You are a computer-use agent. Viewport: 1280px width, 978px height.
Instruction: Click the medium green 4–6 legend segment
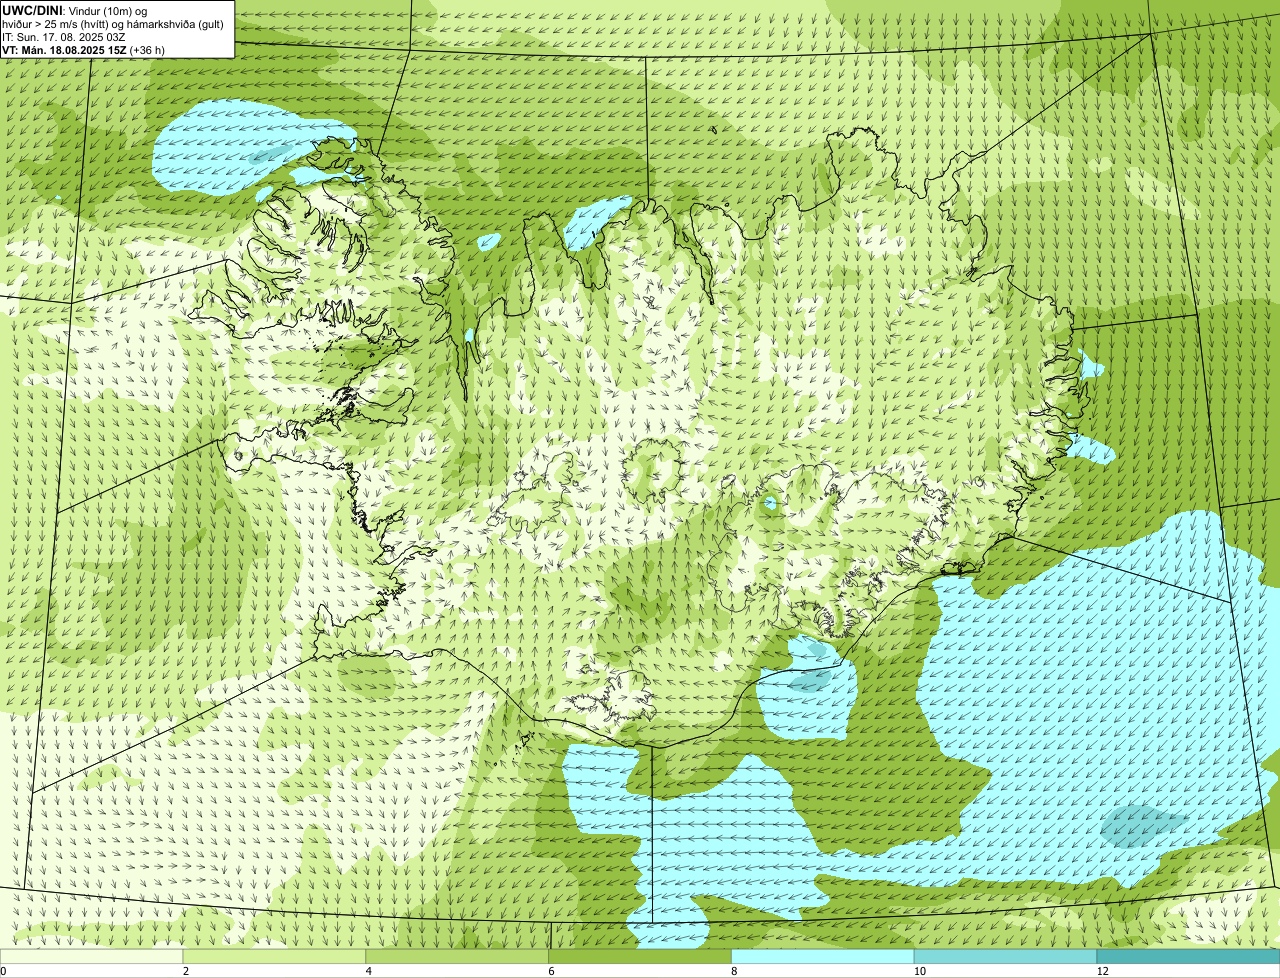click(457, 956)
